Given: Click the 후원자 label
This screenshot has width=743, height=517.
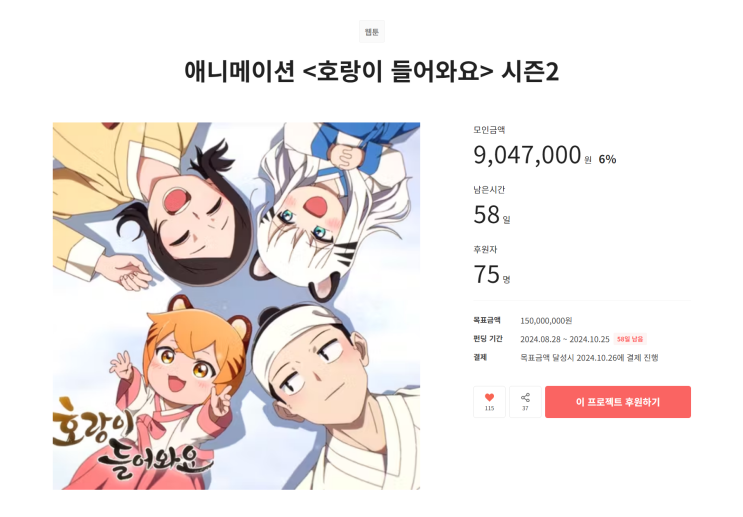Looking at the screenshot, I should pyautogui.click(x=485, y=249).
